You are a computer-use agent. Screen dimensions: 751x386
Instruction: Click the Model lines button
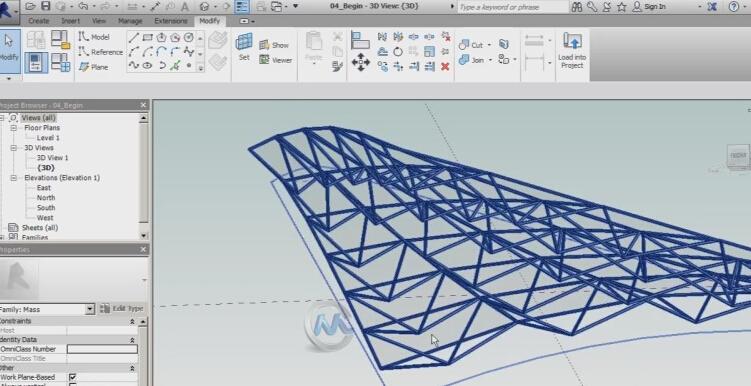tap(94, 37)
